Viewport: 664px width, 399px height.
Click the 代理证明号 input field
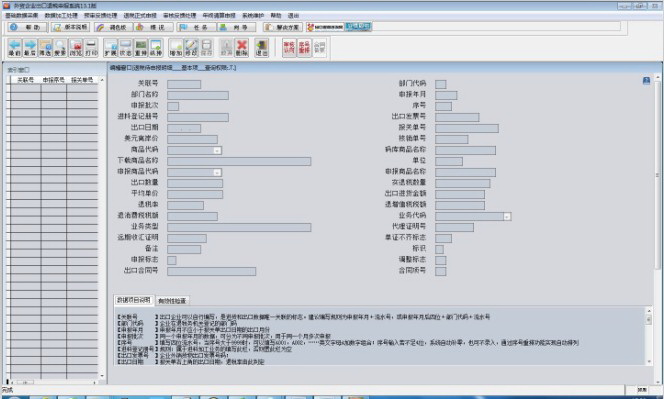[454, 227]
